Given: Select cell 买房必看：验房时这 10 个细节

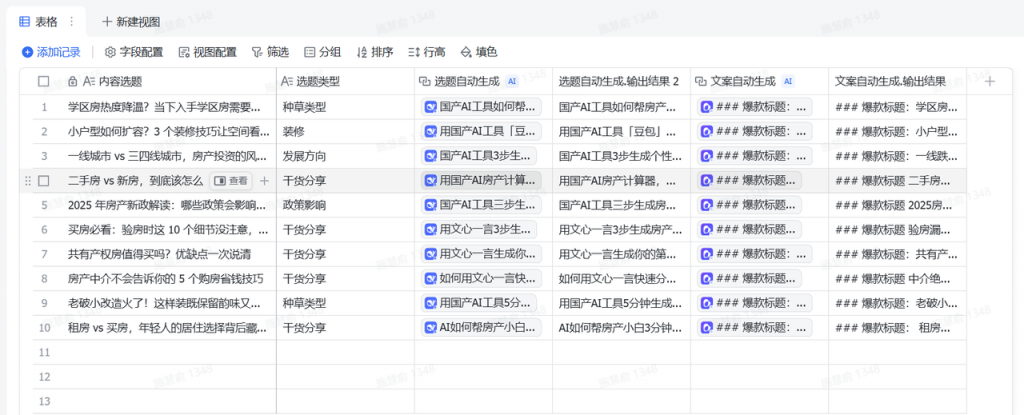Looking at the screenshot, I should (170, 230).
